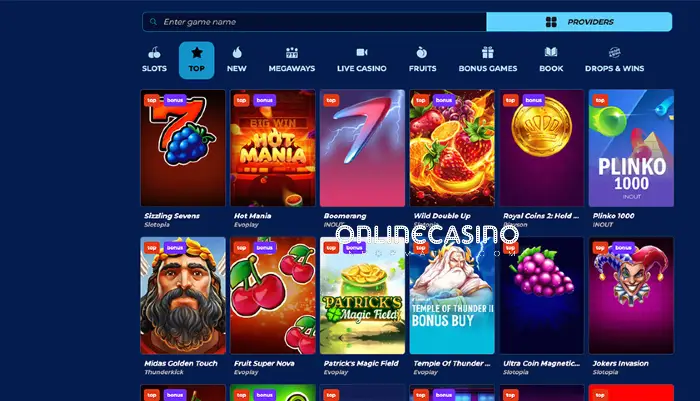Click the Midas Golden Touch title link

[181, 363]
